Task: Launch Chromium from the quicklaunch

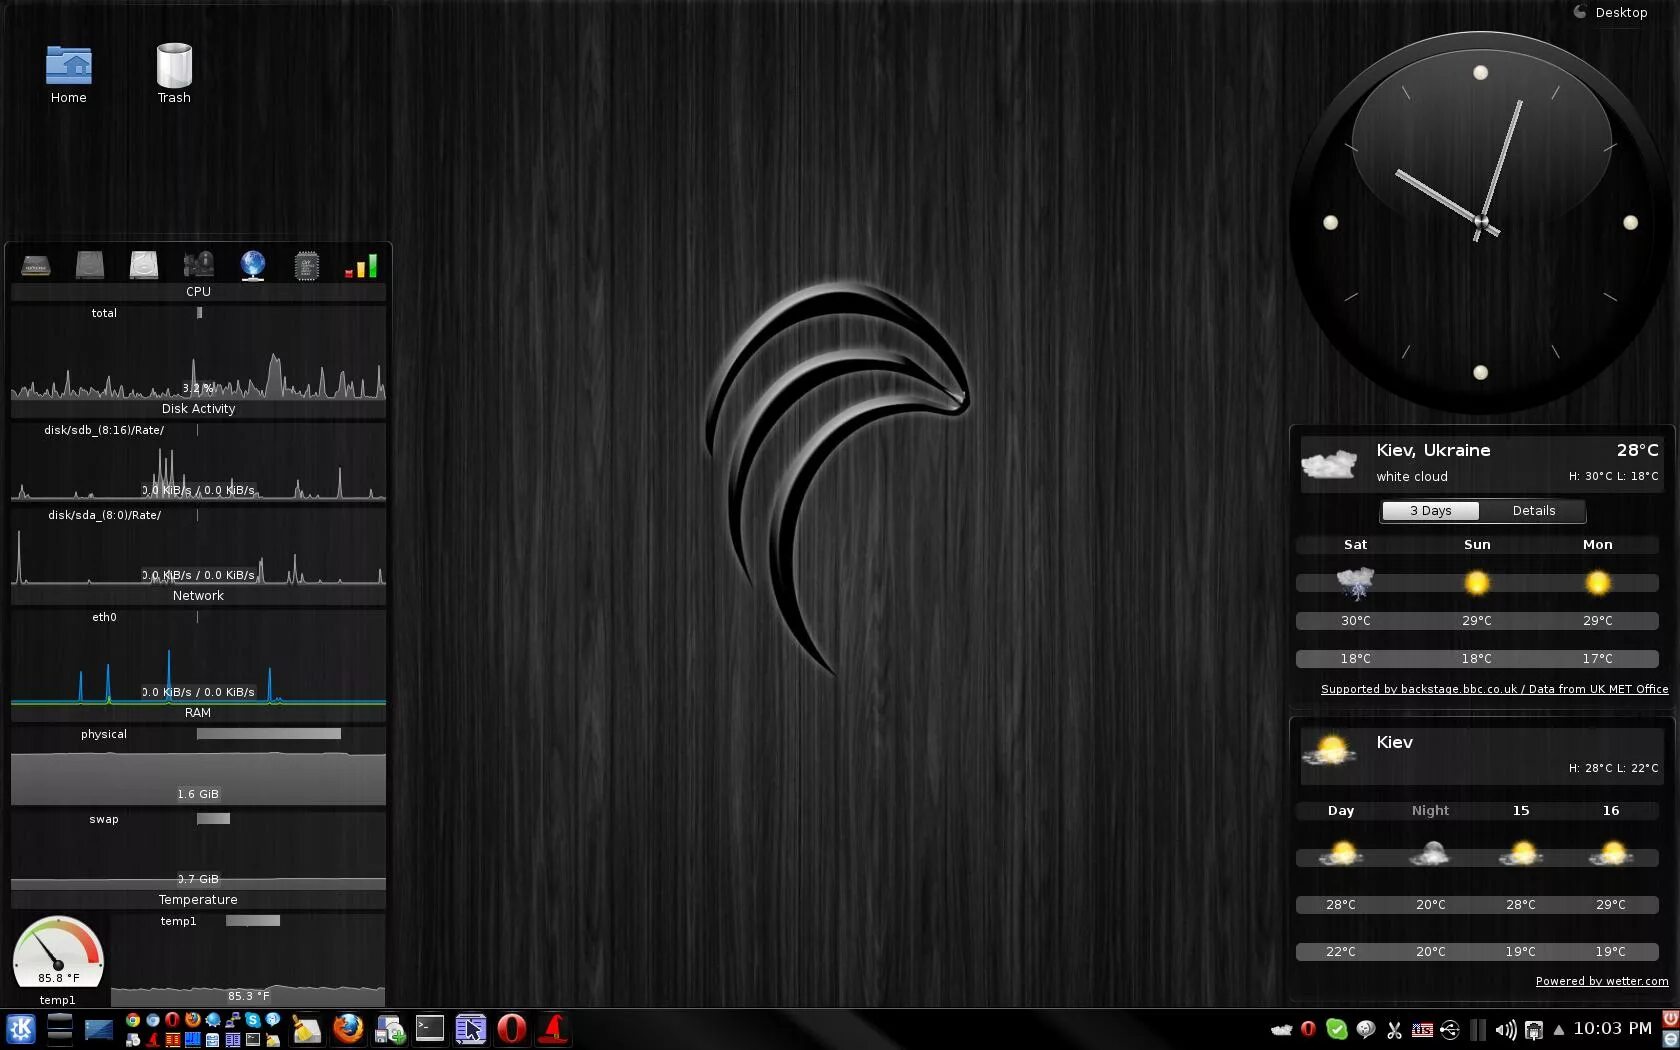Action: click(x=153, y=1020)
